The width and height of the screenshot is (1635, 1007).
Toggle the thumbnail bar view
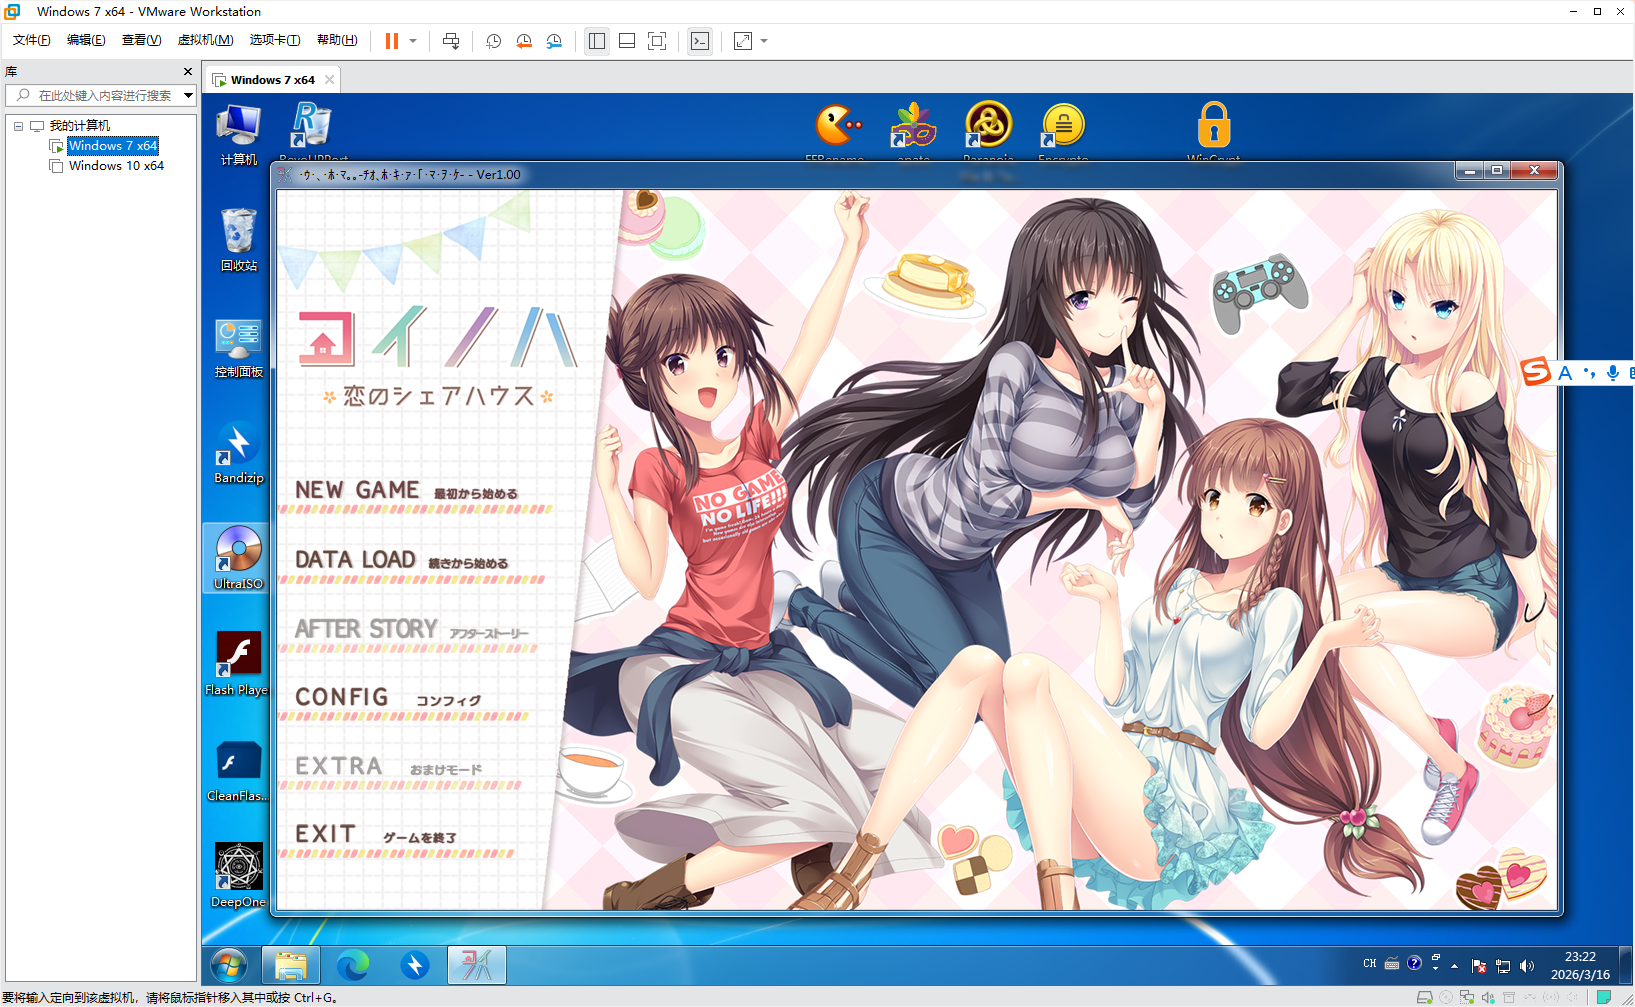pos(627,41)
